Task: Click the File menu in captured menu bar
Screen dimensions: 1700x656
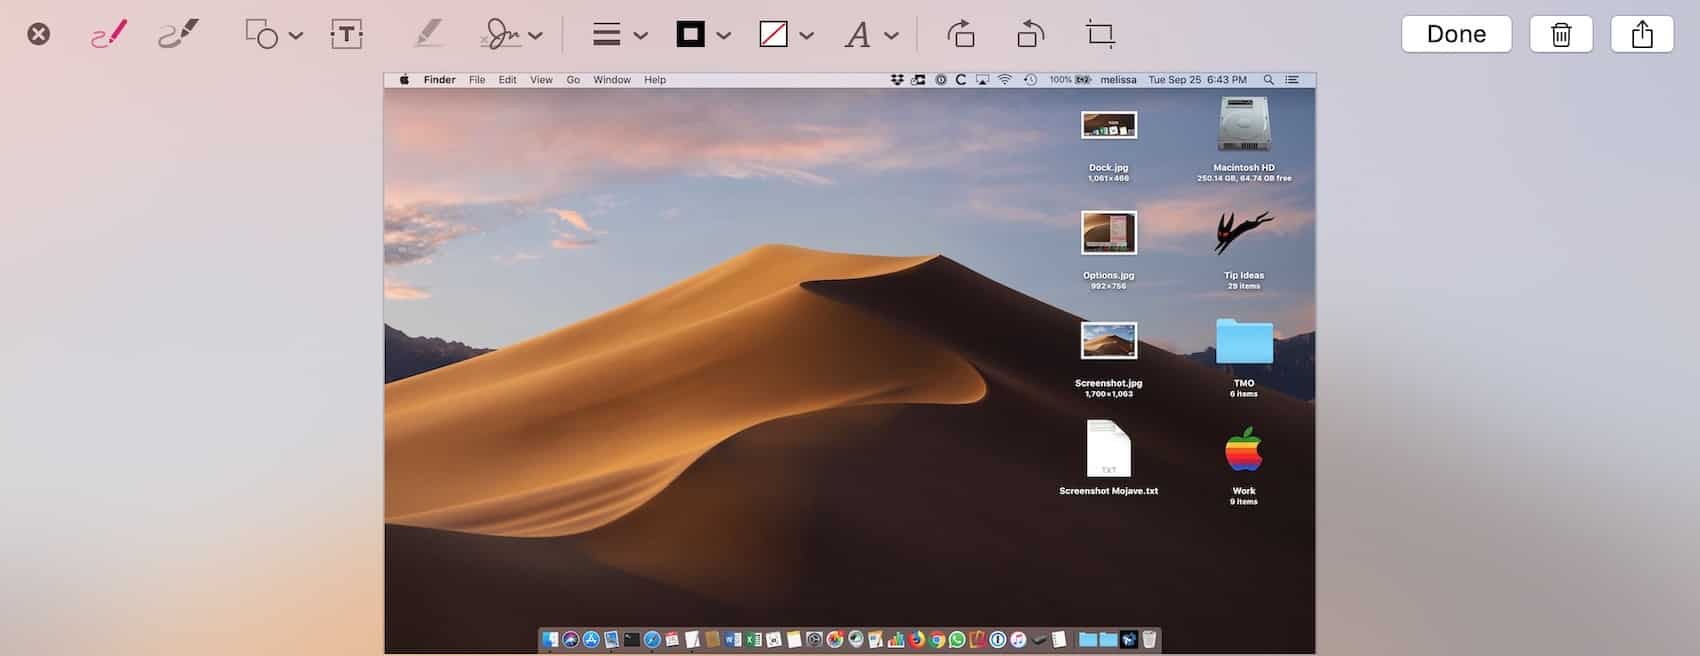Action: click(x=477, y=80)
